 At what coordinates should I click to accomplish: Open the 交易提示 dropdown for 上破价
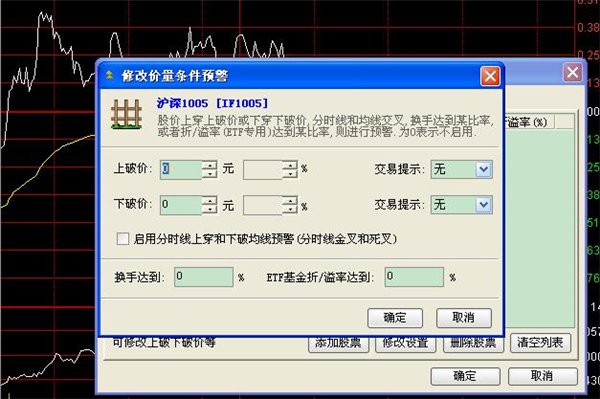point(483,169)
